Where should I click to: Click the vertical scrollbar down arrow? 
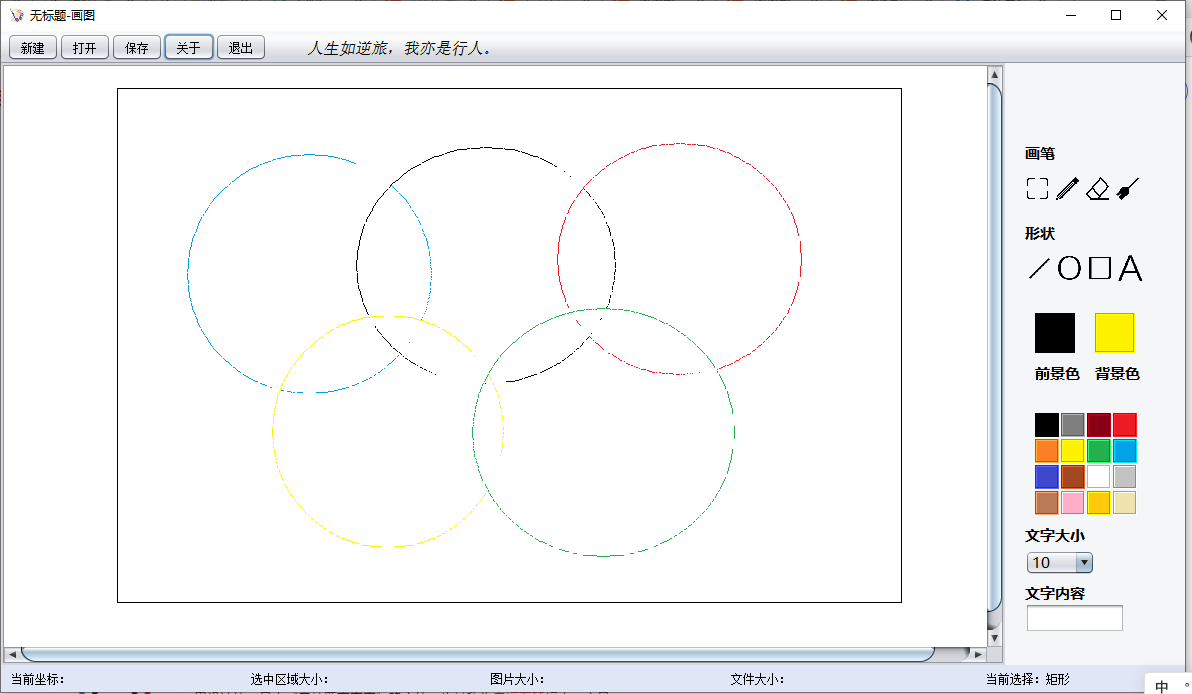click(994, 639)
